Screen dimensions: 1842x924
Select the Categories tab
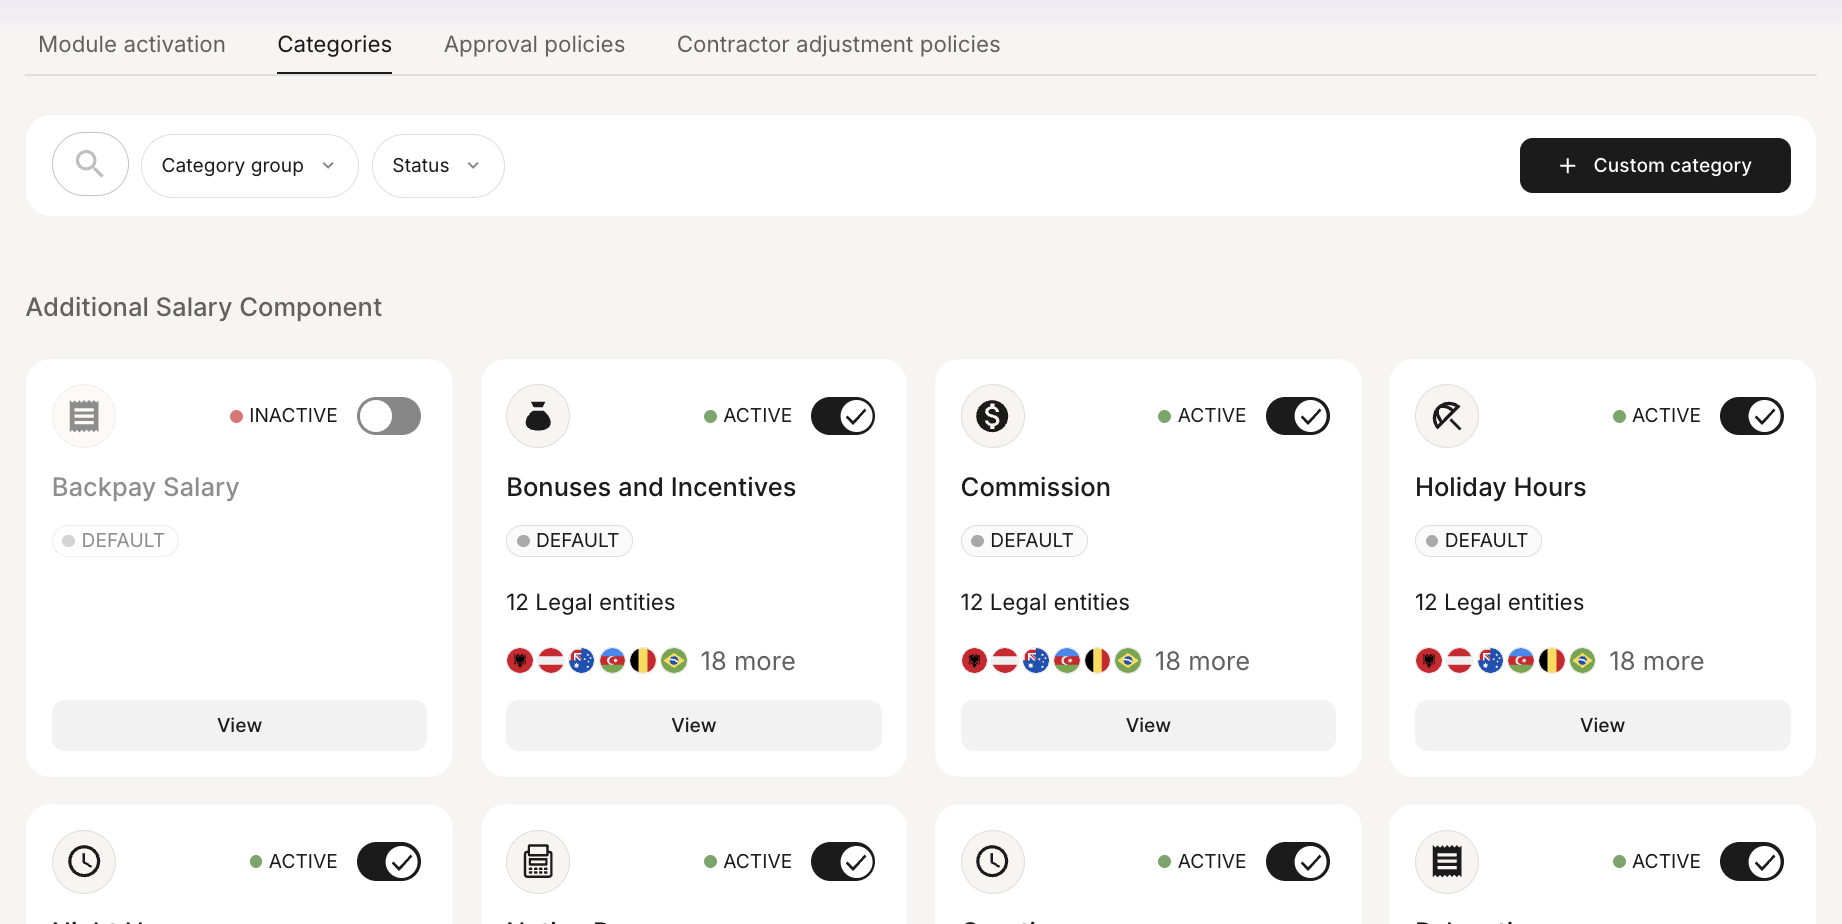(335, 44)
